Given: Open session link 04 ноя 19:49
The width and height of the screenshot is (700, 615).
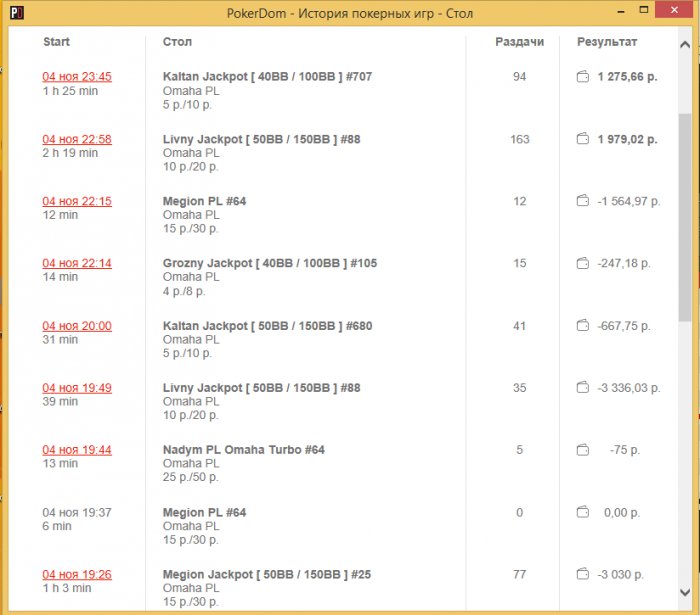Looking at the screenshot, I should (77, 388).
